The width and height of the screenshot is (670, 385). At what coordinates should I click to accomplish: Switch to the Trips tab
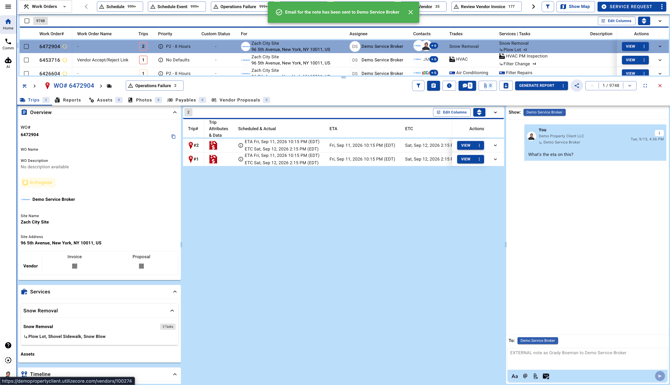(34, 100)
